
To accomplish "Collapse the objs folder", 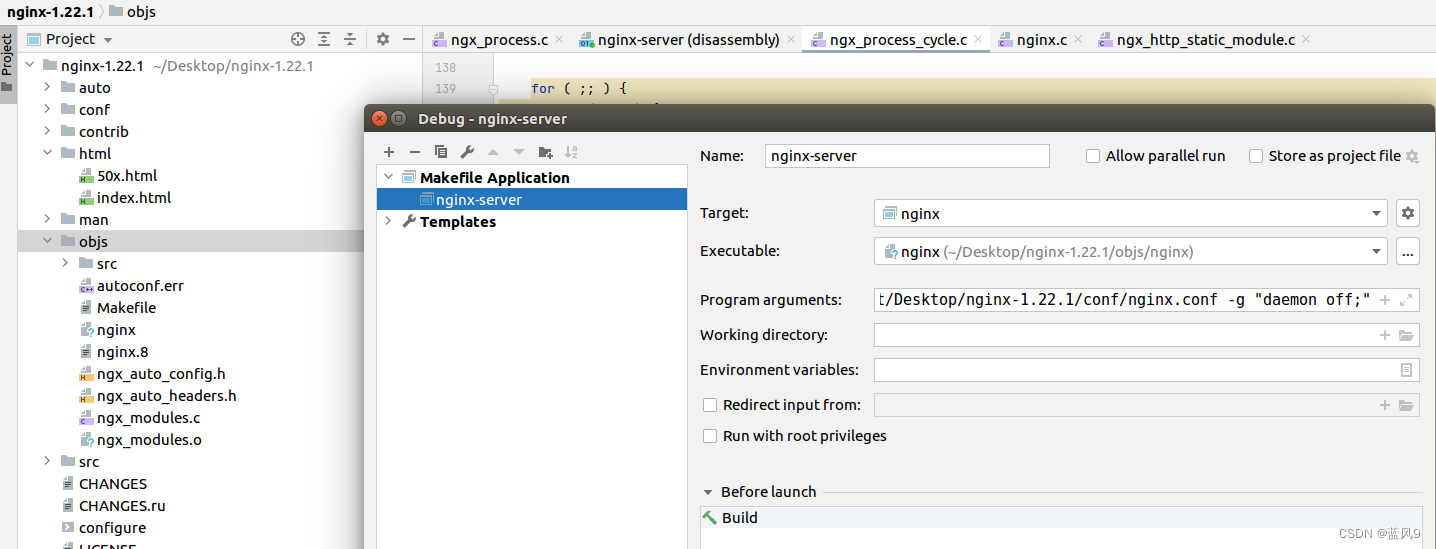I will click(x=47, y=242).
